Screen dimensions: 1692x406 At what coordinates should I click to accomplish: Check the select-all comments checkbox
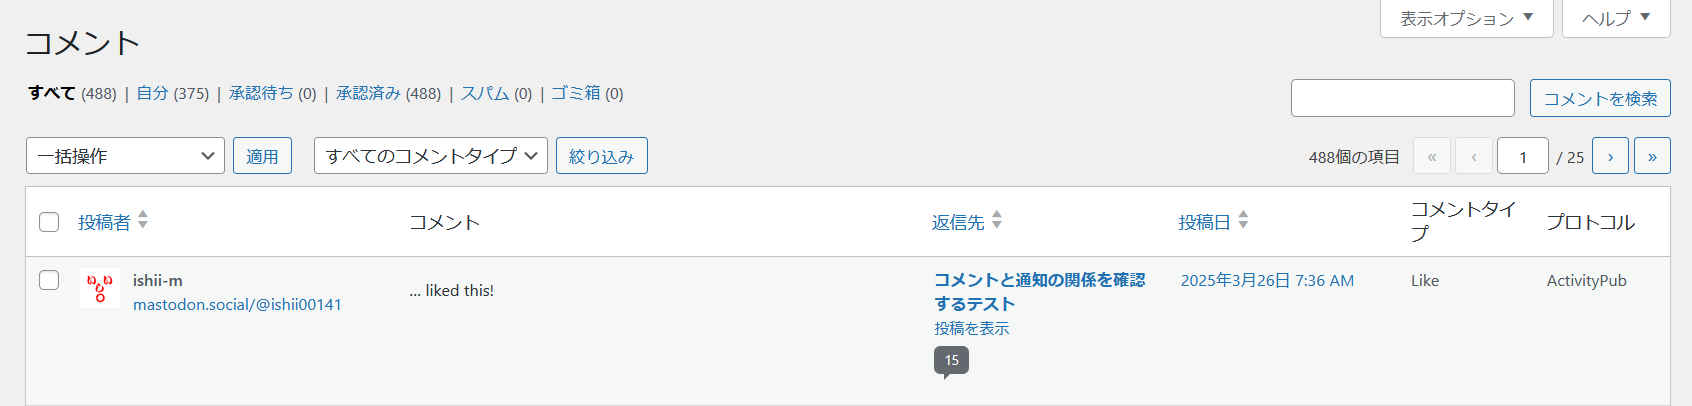(x=49, y=222)
